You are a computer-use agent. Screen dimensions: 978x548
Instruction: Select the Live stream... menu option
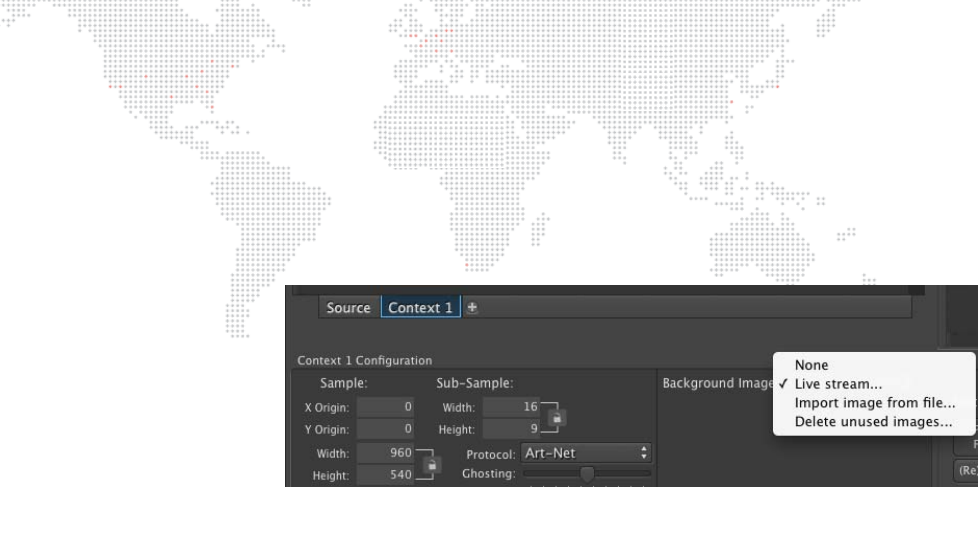(x=838, y=384)
